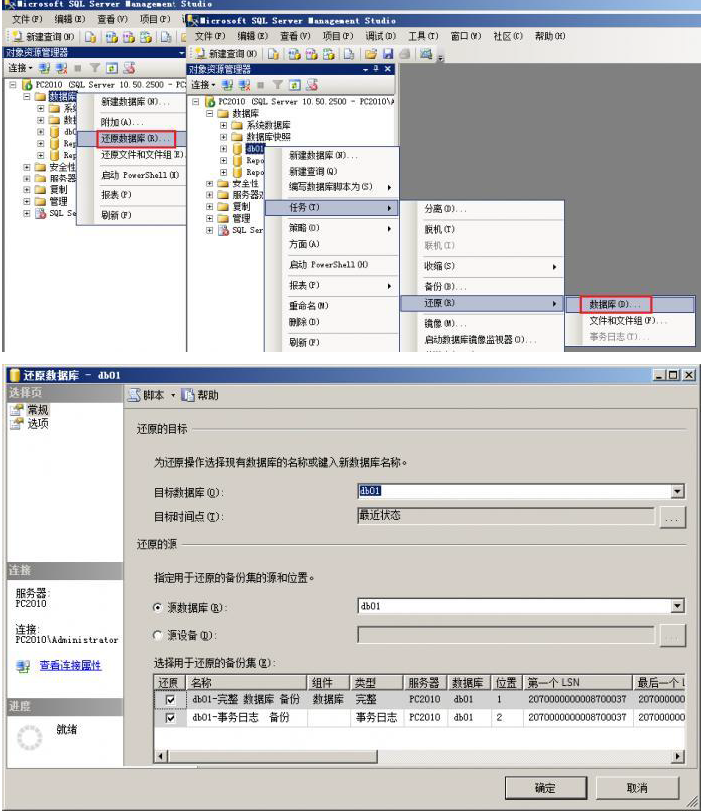Click 新建查询 in the back SSMS window toolbar
702x812 pixels.
click(x=43, y=37)
